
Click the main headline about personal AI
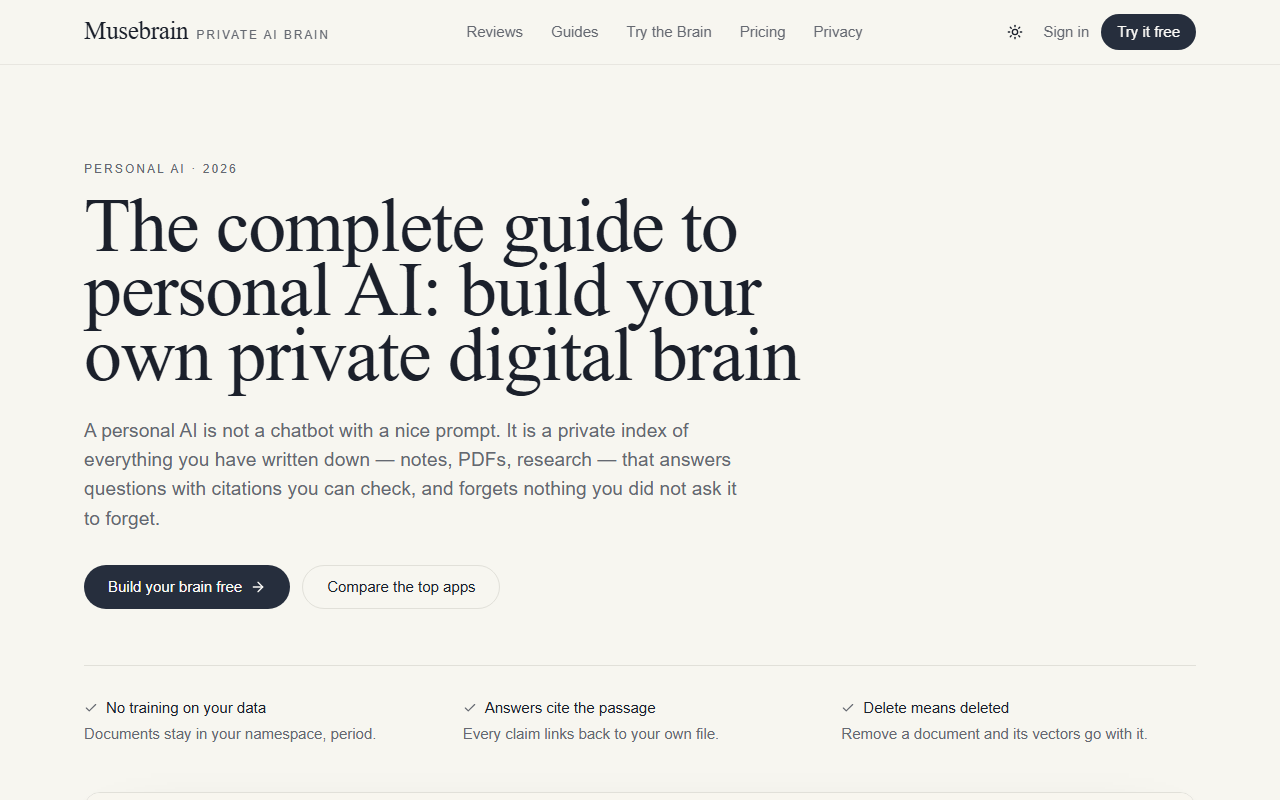(442, 291)
